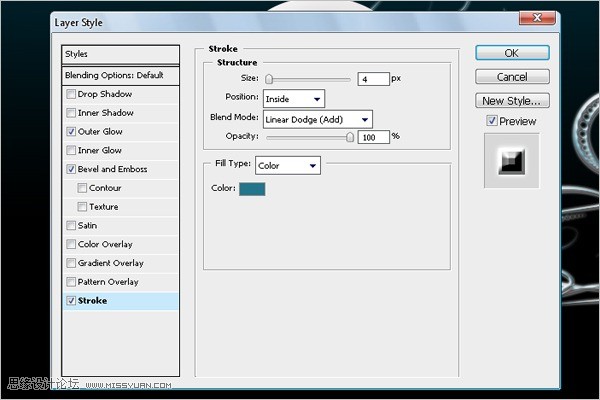Click the Opacity slider handle

coord(350,137)
